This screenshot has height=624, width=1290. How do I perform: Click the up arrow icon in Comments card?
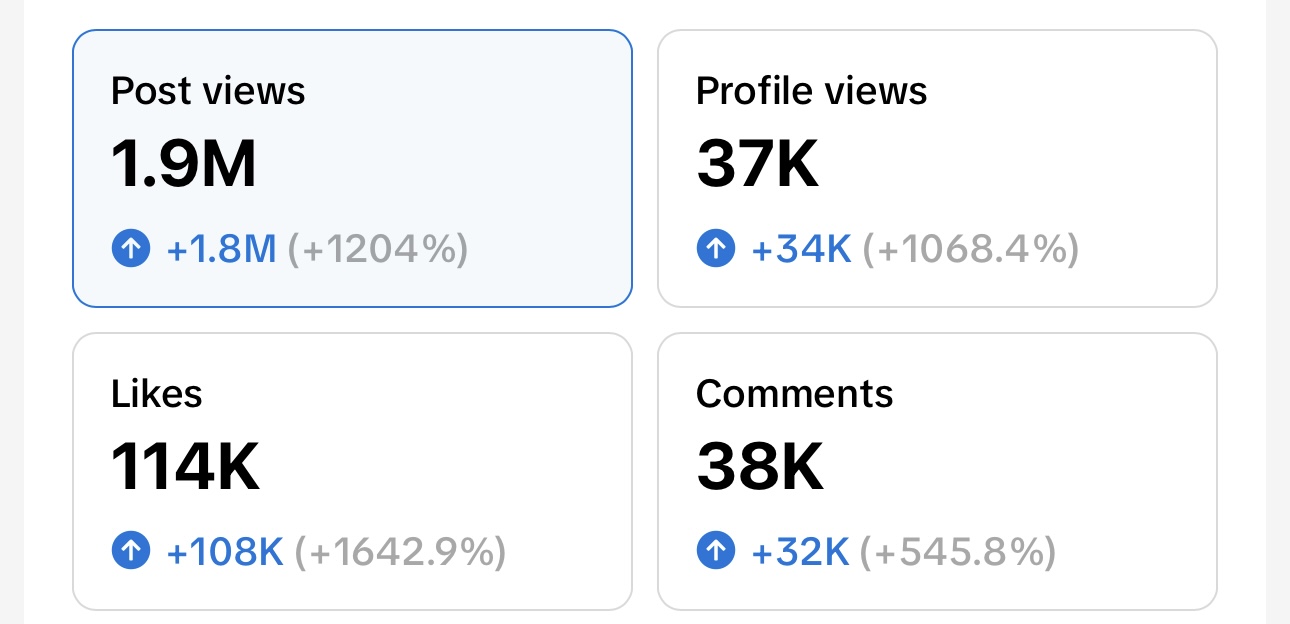point(716,550)
